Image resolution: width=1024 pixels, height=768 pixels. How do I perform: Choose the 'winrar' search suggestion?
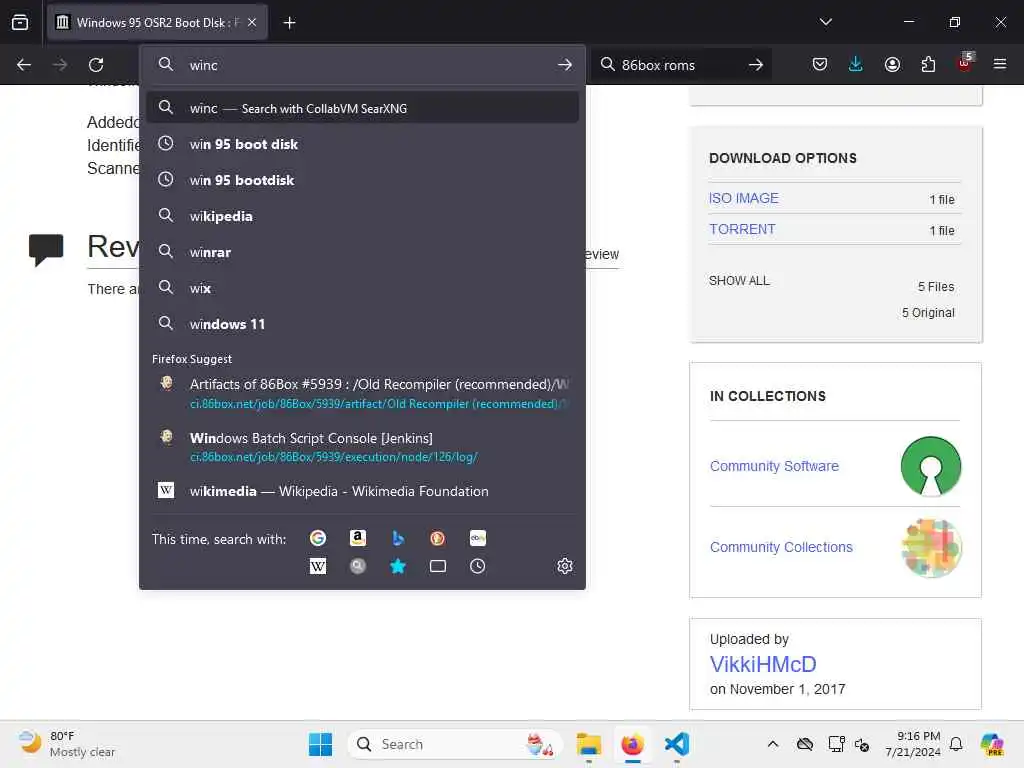point(362,251)
